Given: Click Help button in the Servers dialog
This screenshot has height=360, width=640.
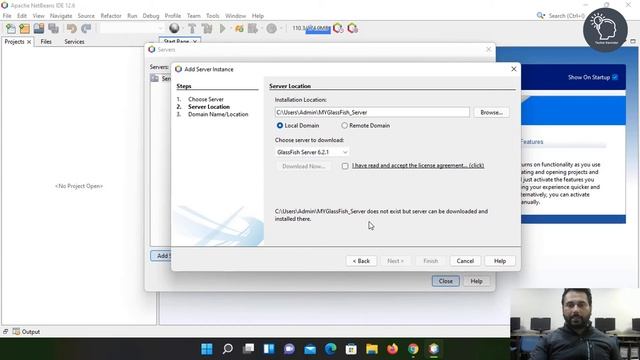Looking at the screenshot, I should [476, 281].
